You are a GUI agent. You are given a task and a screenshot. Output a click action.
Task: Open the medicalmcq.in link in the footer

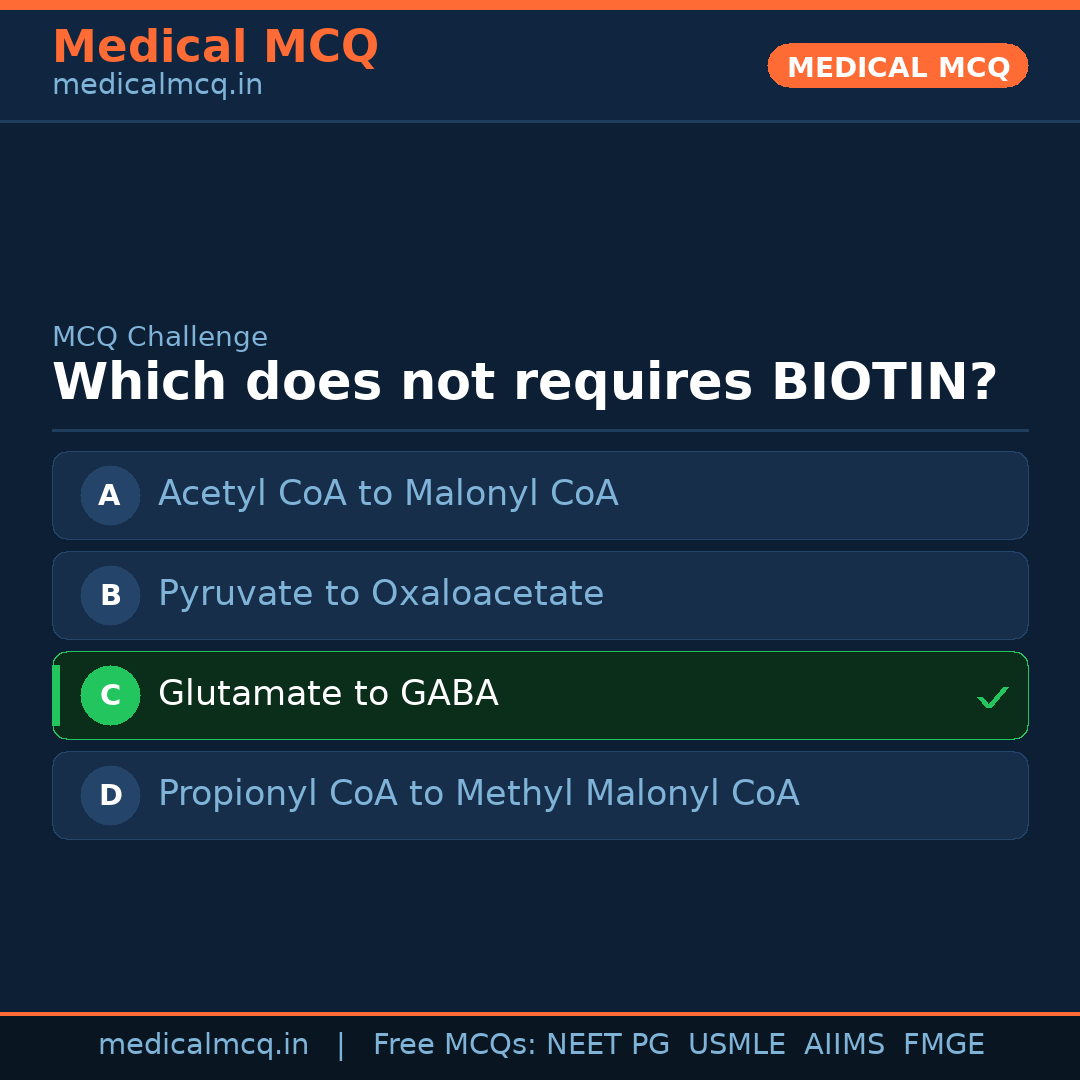point(203,1045)
